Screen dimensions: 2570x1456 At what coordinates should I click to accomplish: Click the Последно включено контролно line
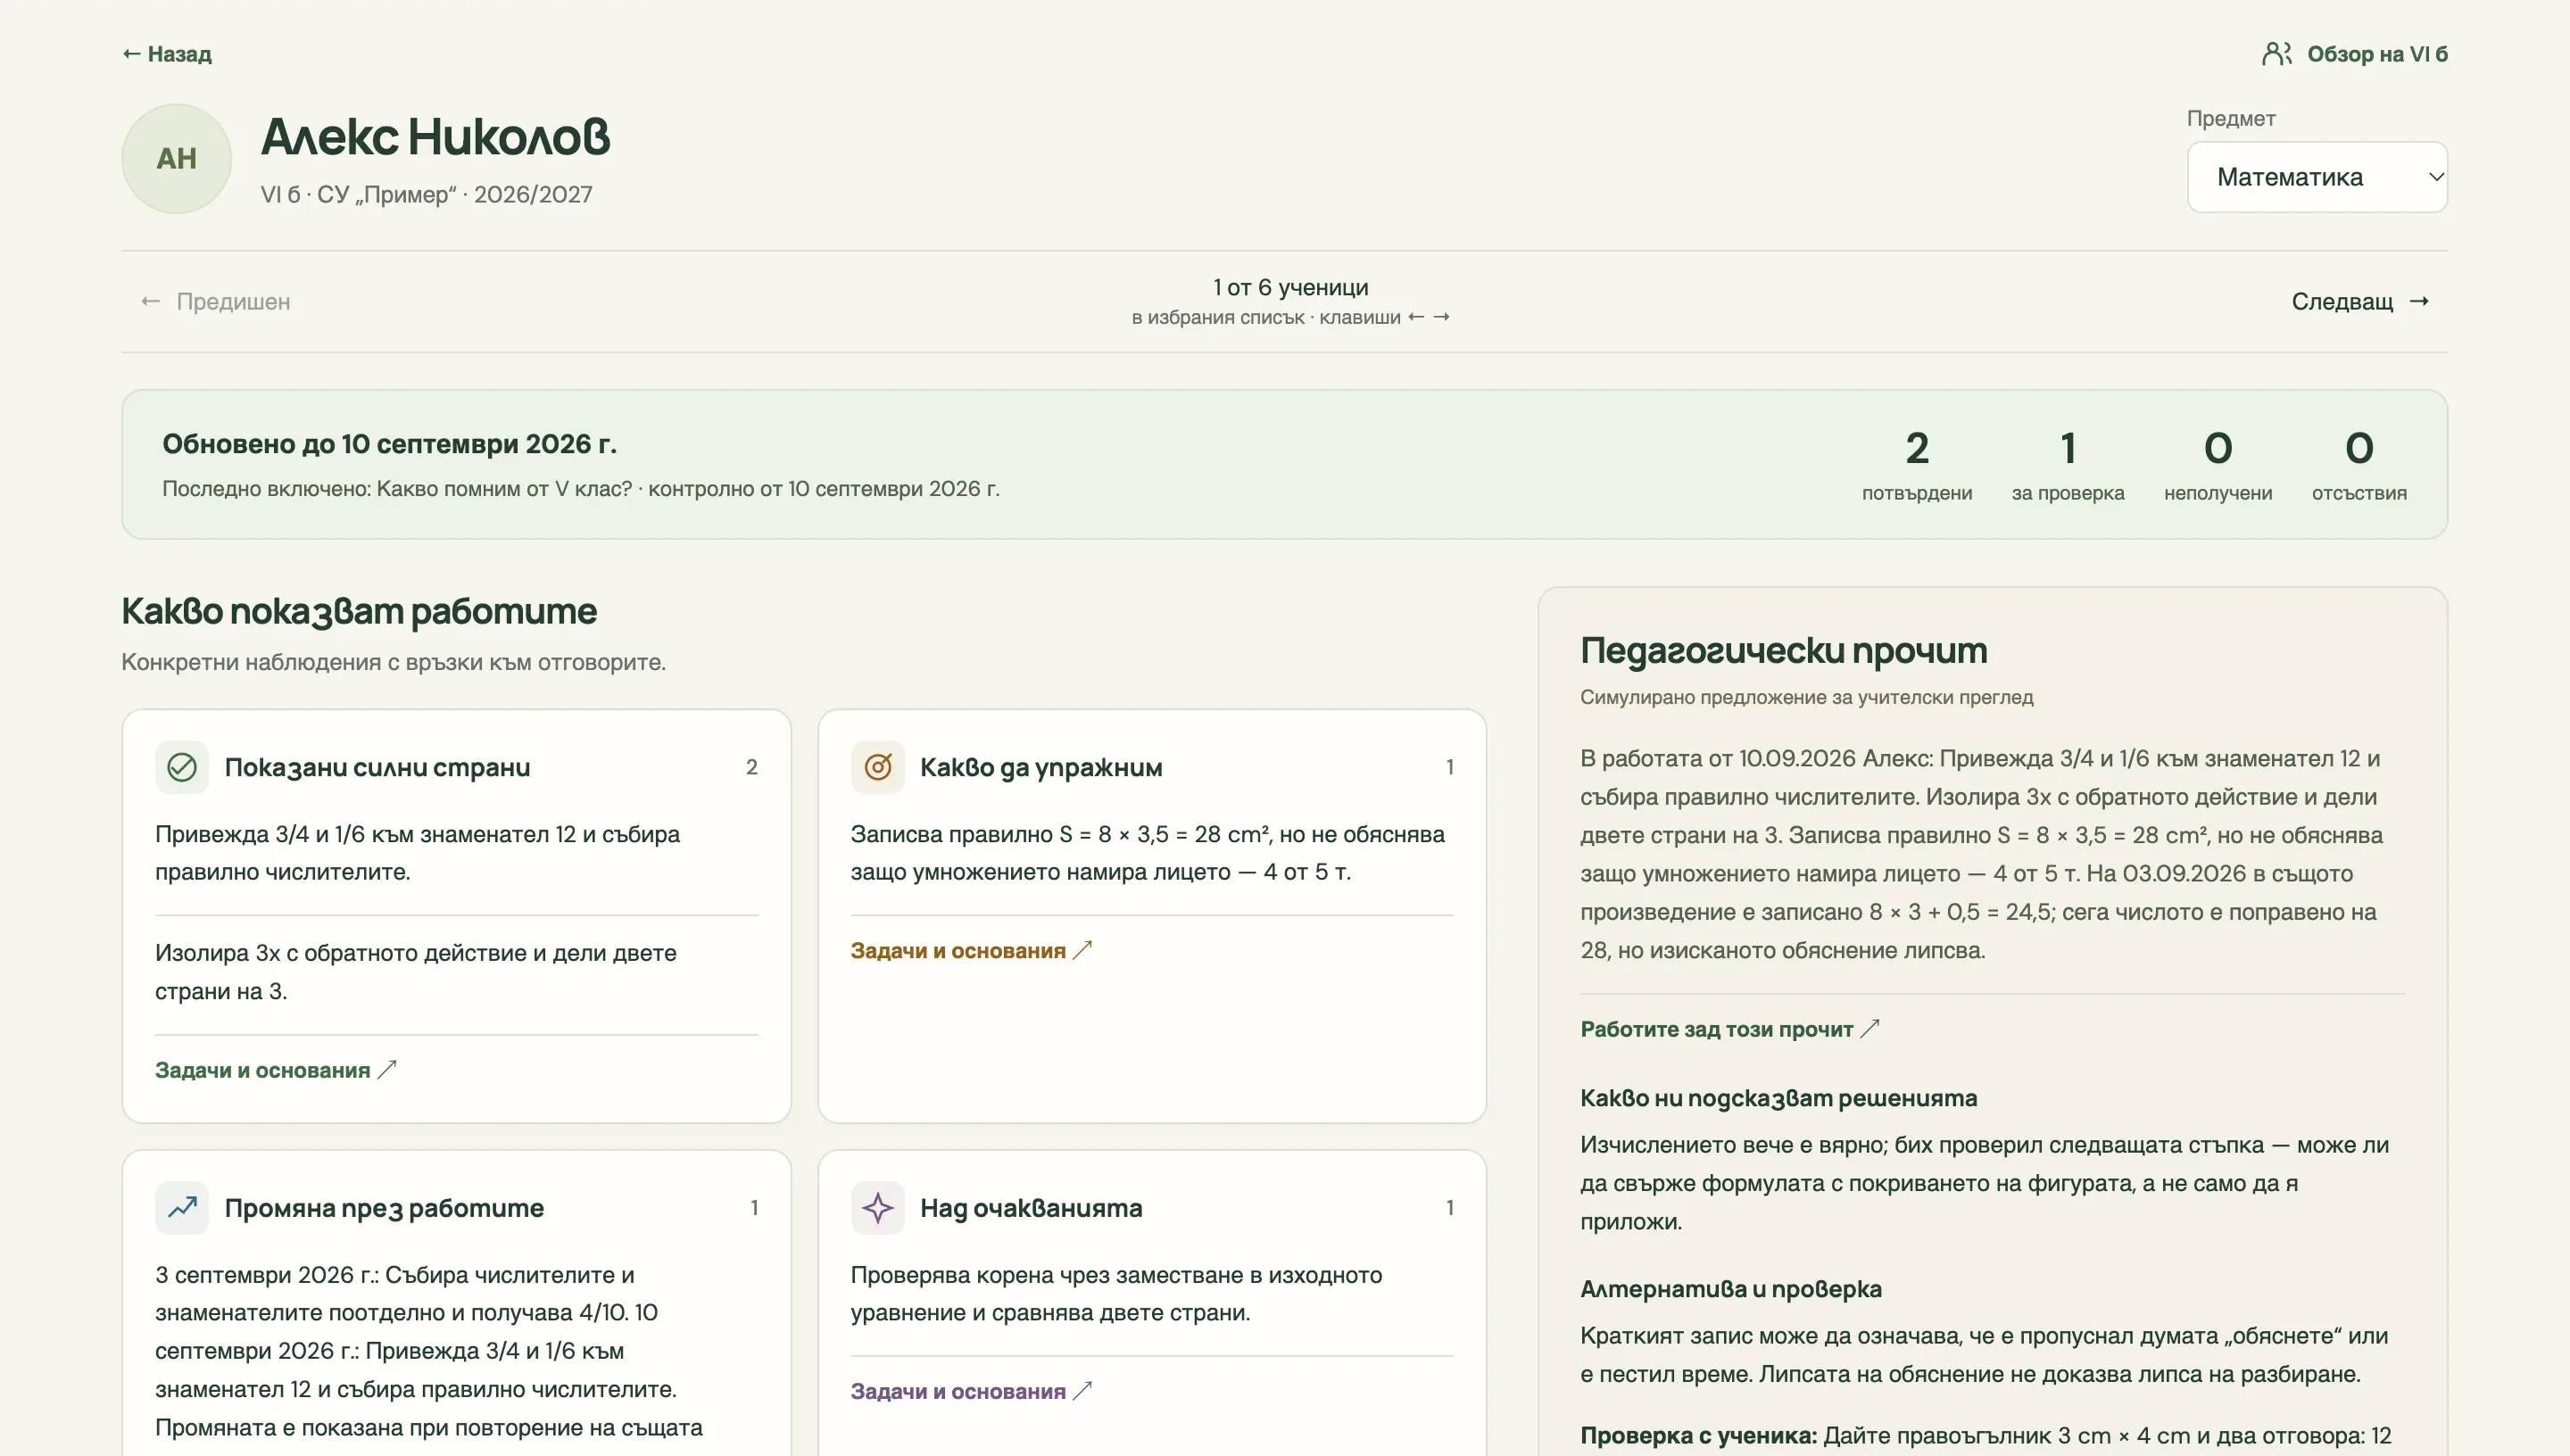tap(580, 489)
